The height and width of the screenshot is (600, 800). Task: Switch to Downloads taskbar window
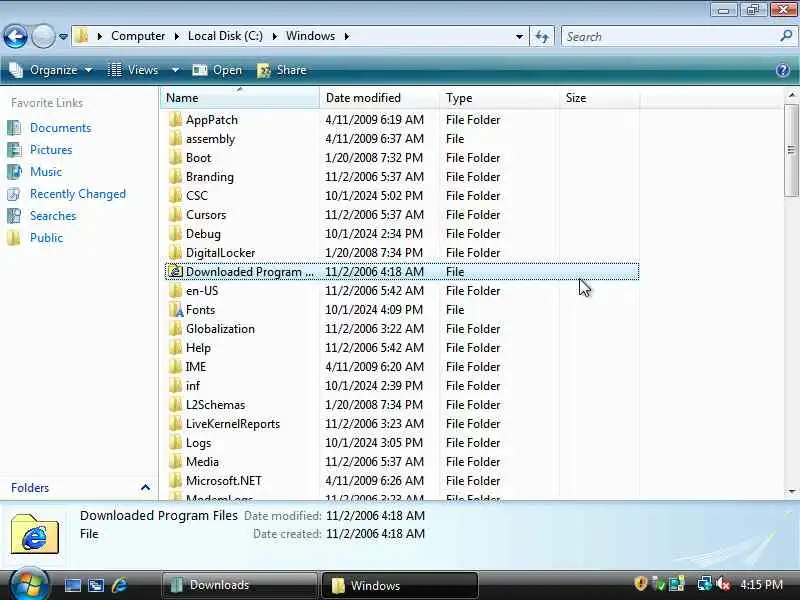pos(240,585)
